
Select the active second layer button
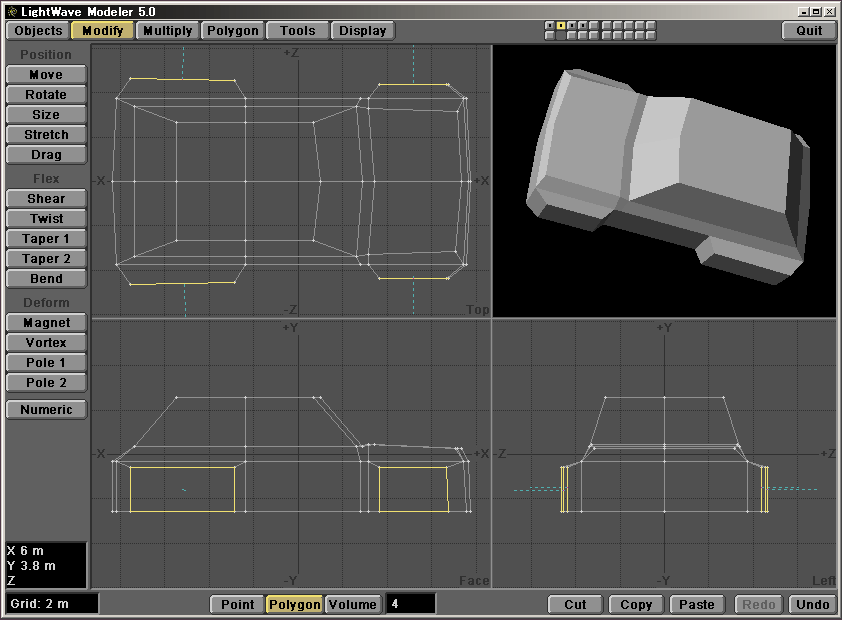561,25
